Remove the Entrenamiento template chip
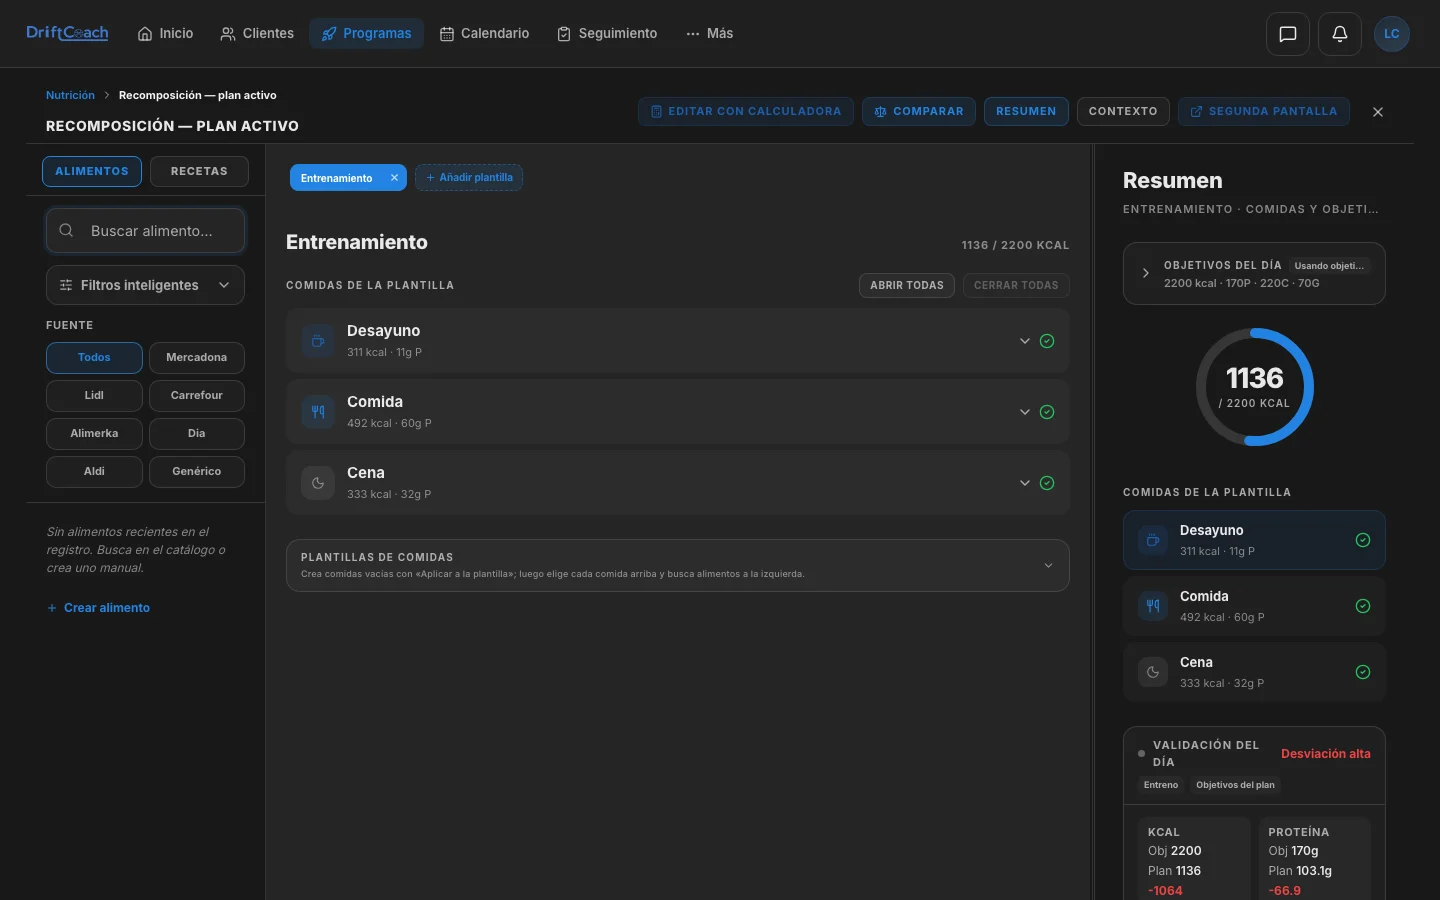This screenshot has height=900, width=1440. (x=394, y=178)
